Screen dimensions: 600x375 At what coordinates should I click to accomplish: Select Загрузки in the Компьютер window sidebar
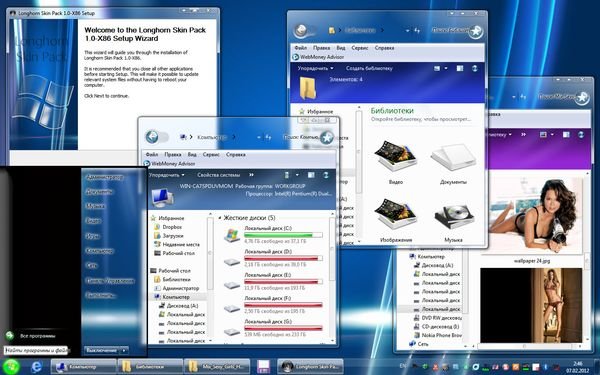(x=173, y=236)
